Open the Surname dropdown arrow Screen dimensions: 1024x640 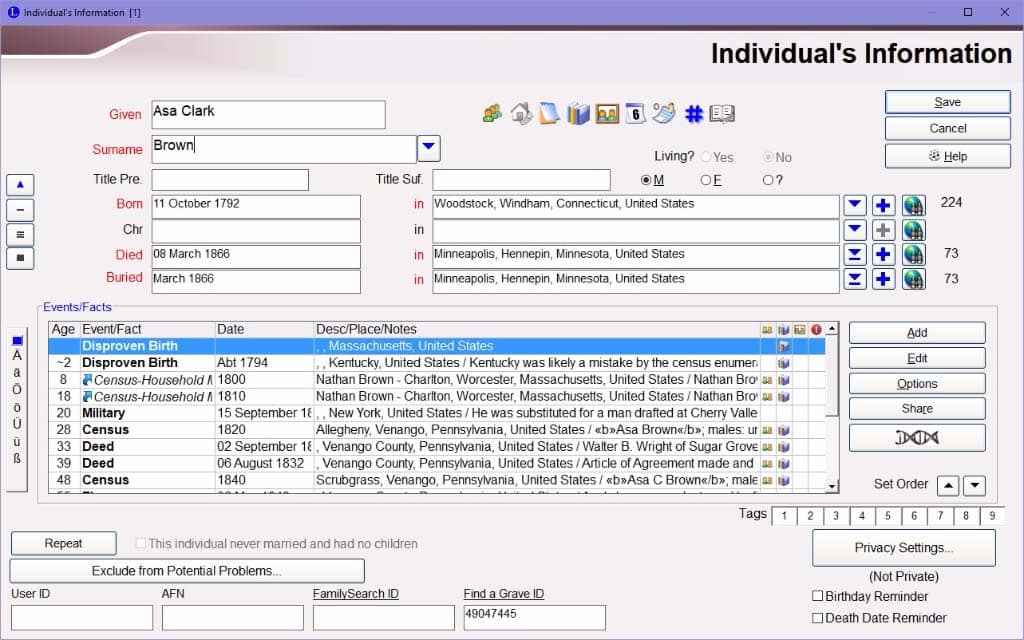pos(429,149)
